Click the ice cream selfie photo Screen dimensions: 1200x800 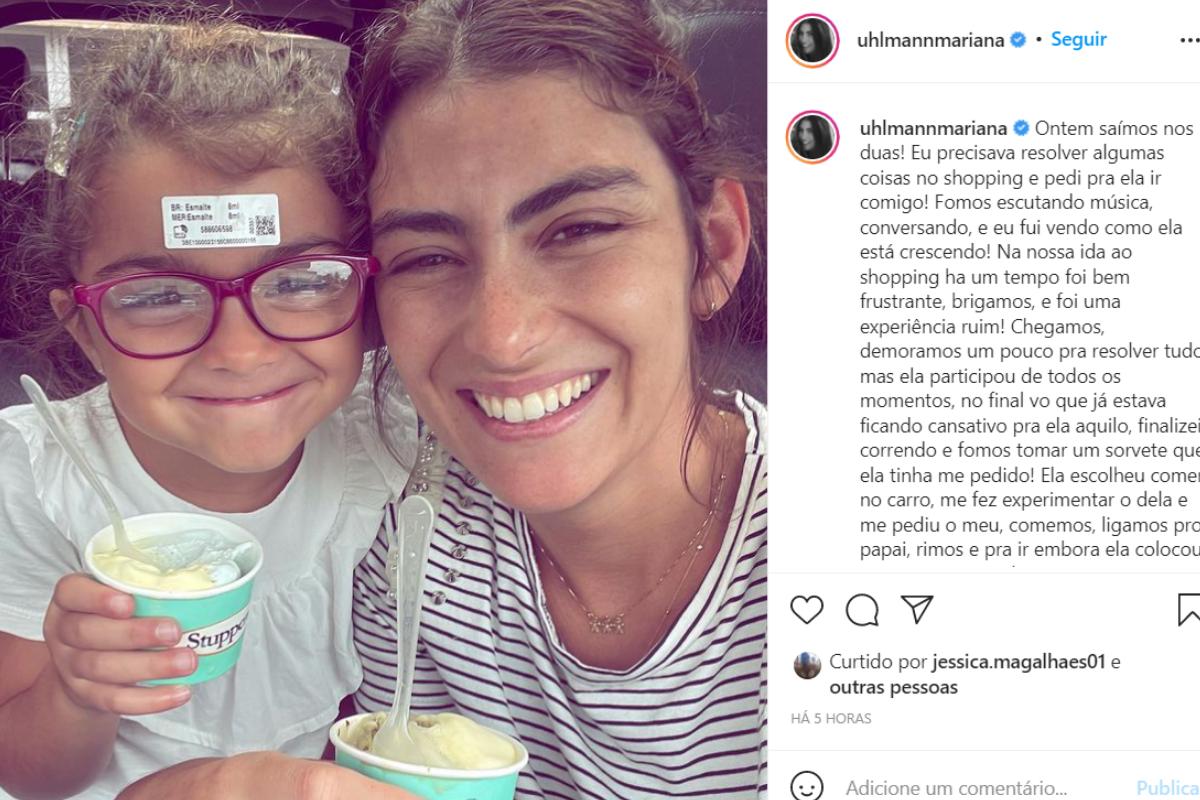click(x=384, y=400)
